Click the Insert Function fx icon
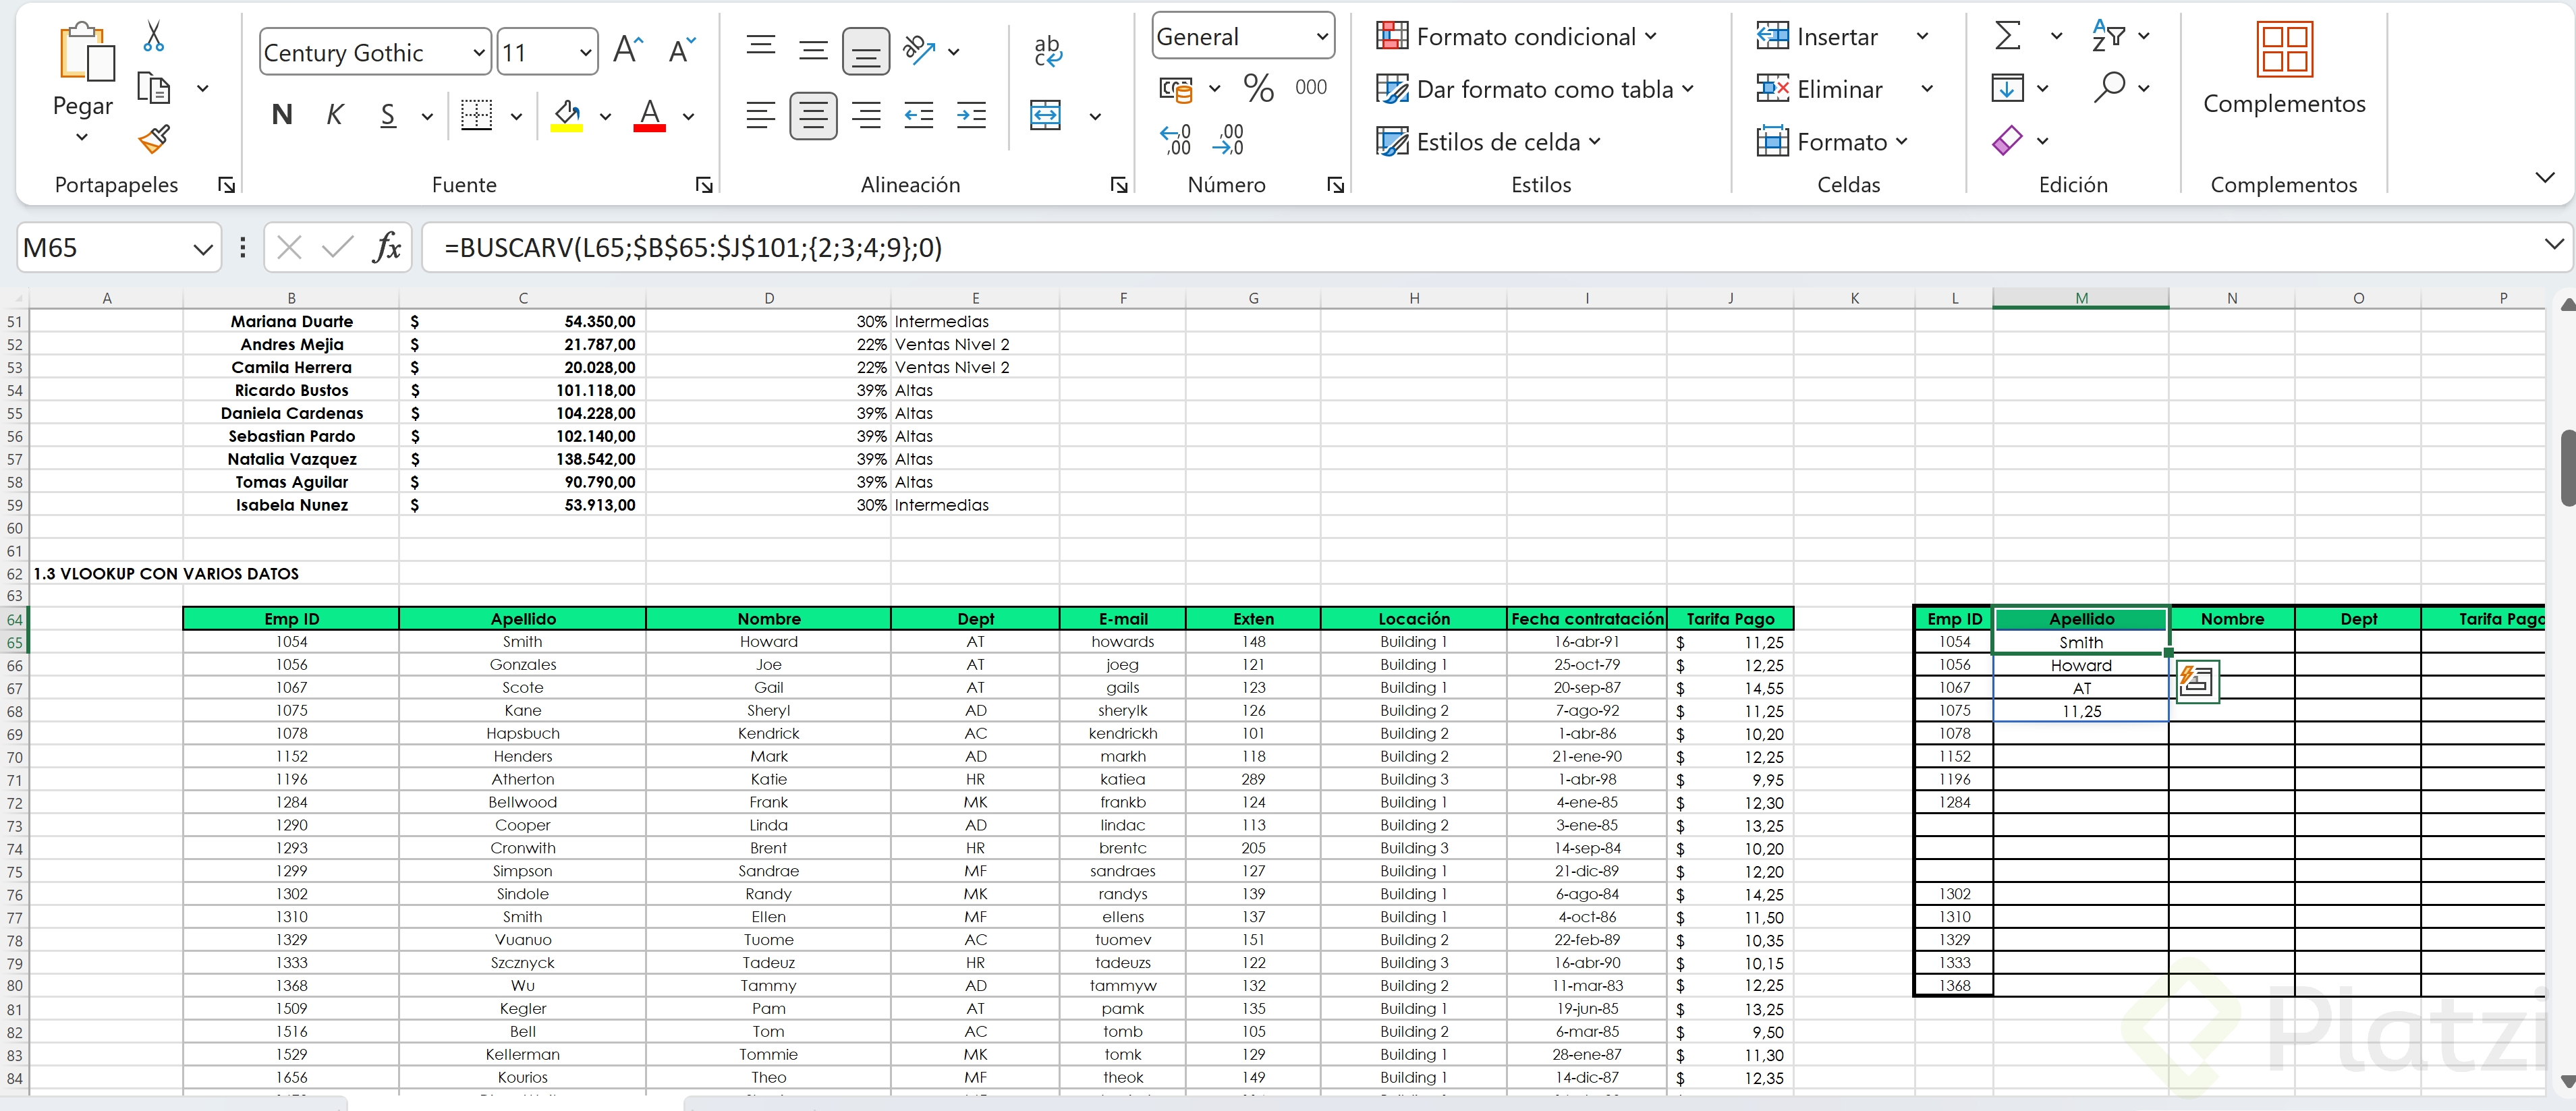This screenshot has height=1111, width=2576. click(387, 247)
